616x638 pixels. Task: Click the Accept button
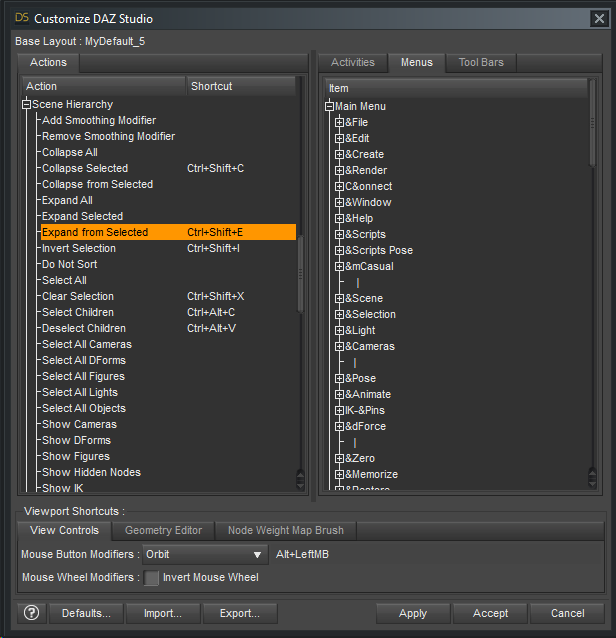(490, 614)
